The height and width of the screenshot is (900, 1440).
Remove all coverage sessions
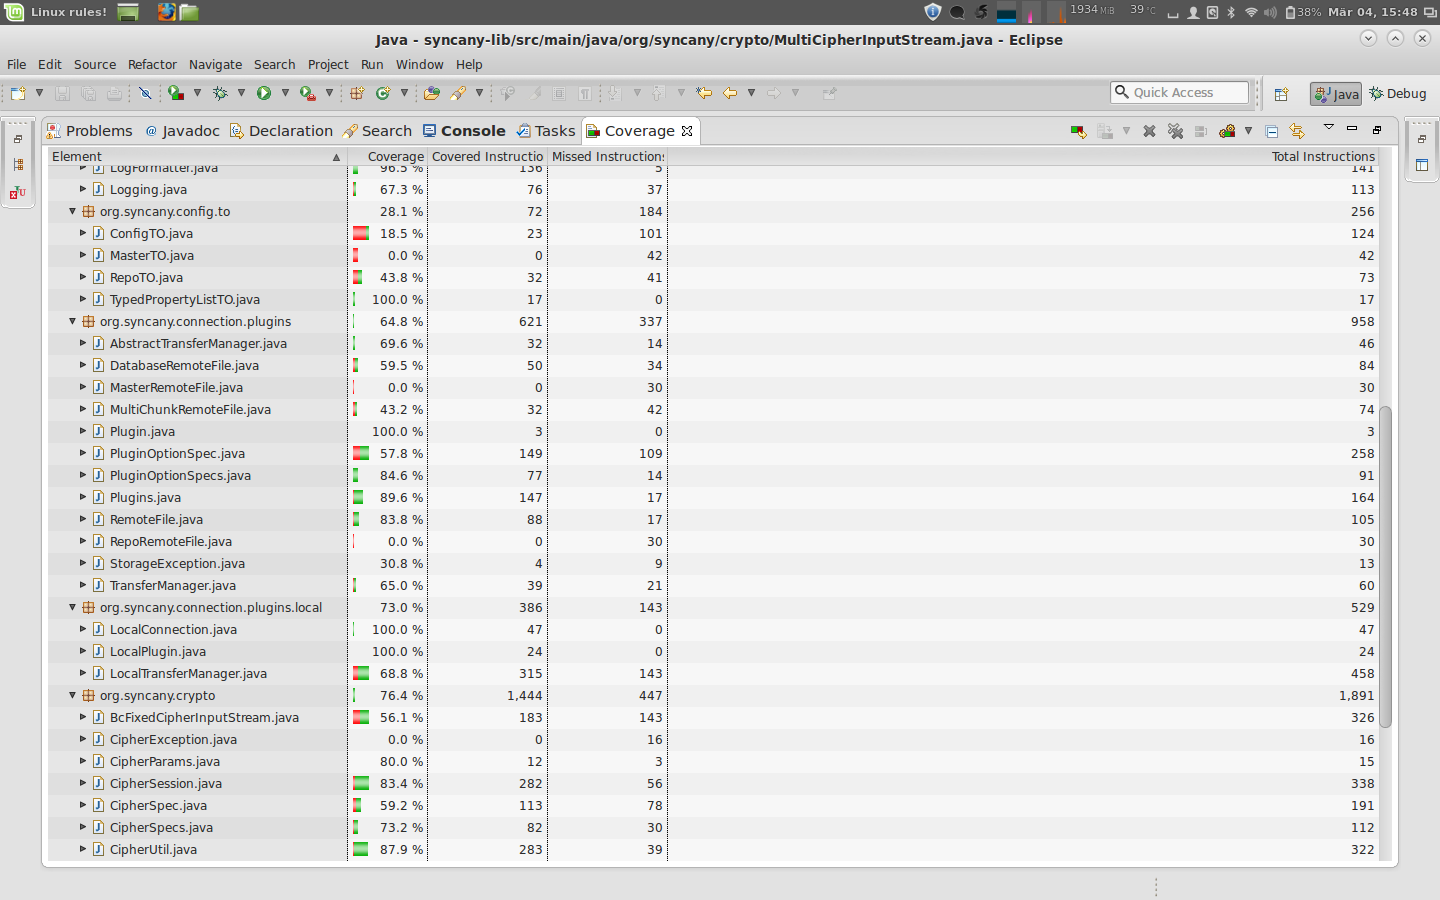(x=1175, y=131)
